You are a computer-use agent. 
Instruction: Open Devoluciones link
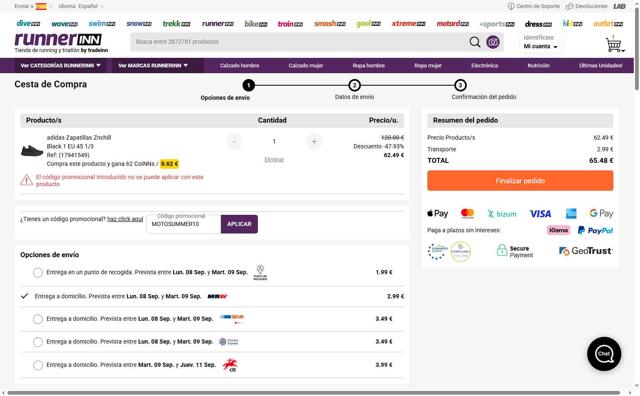coord(587,6)
